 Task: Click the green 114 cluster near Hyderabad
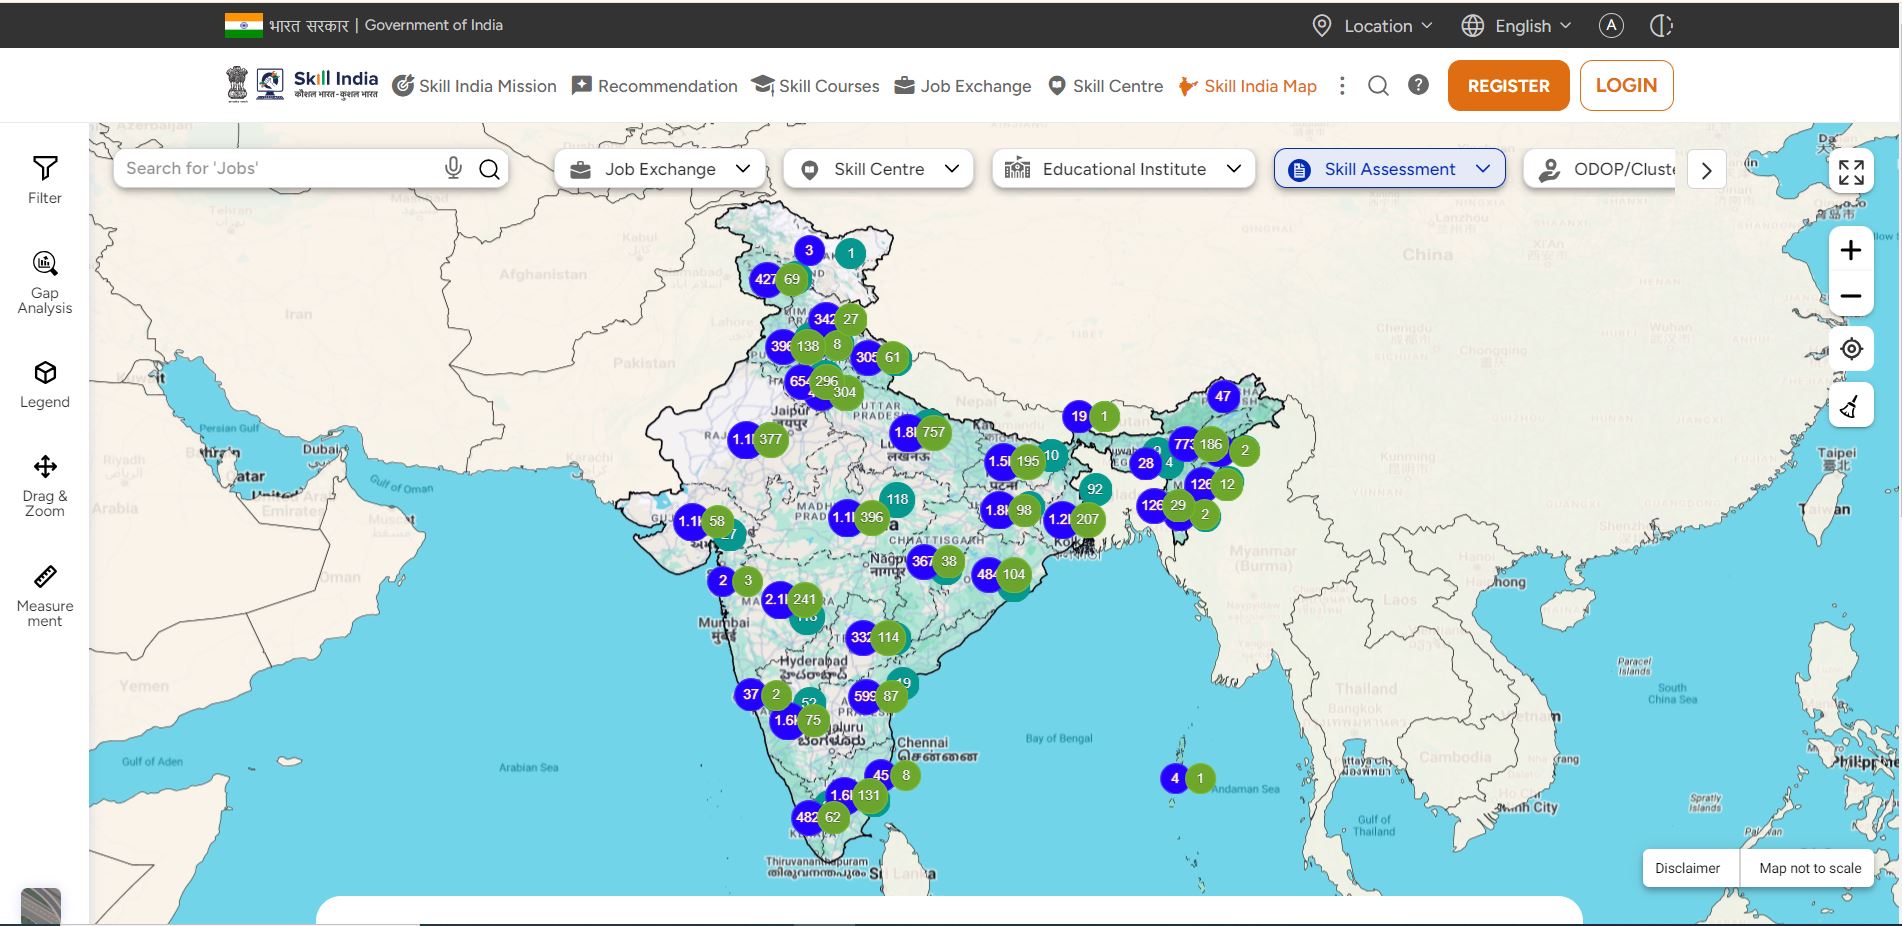click(888, 637)
